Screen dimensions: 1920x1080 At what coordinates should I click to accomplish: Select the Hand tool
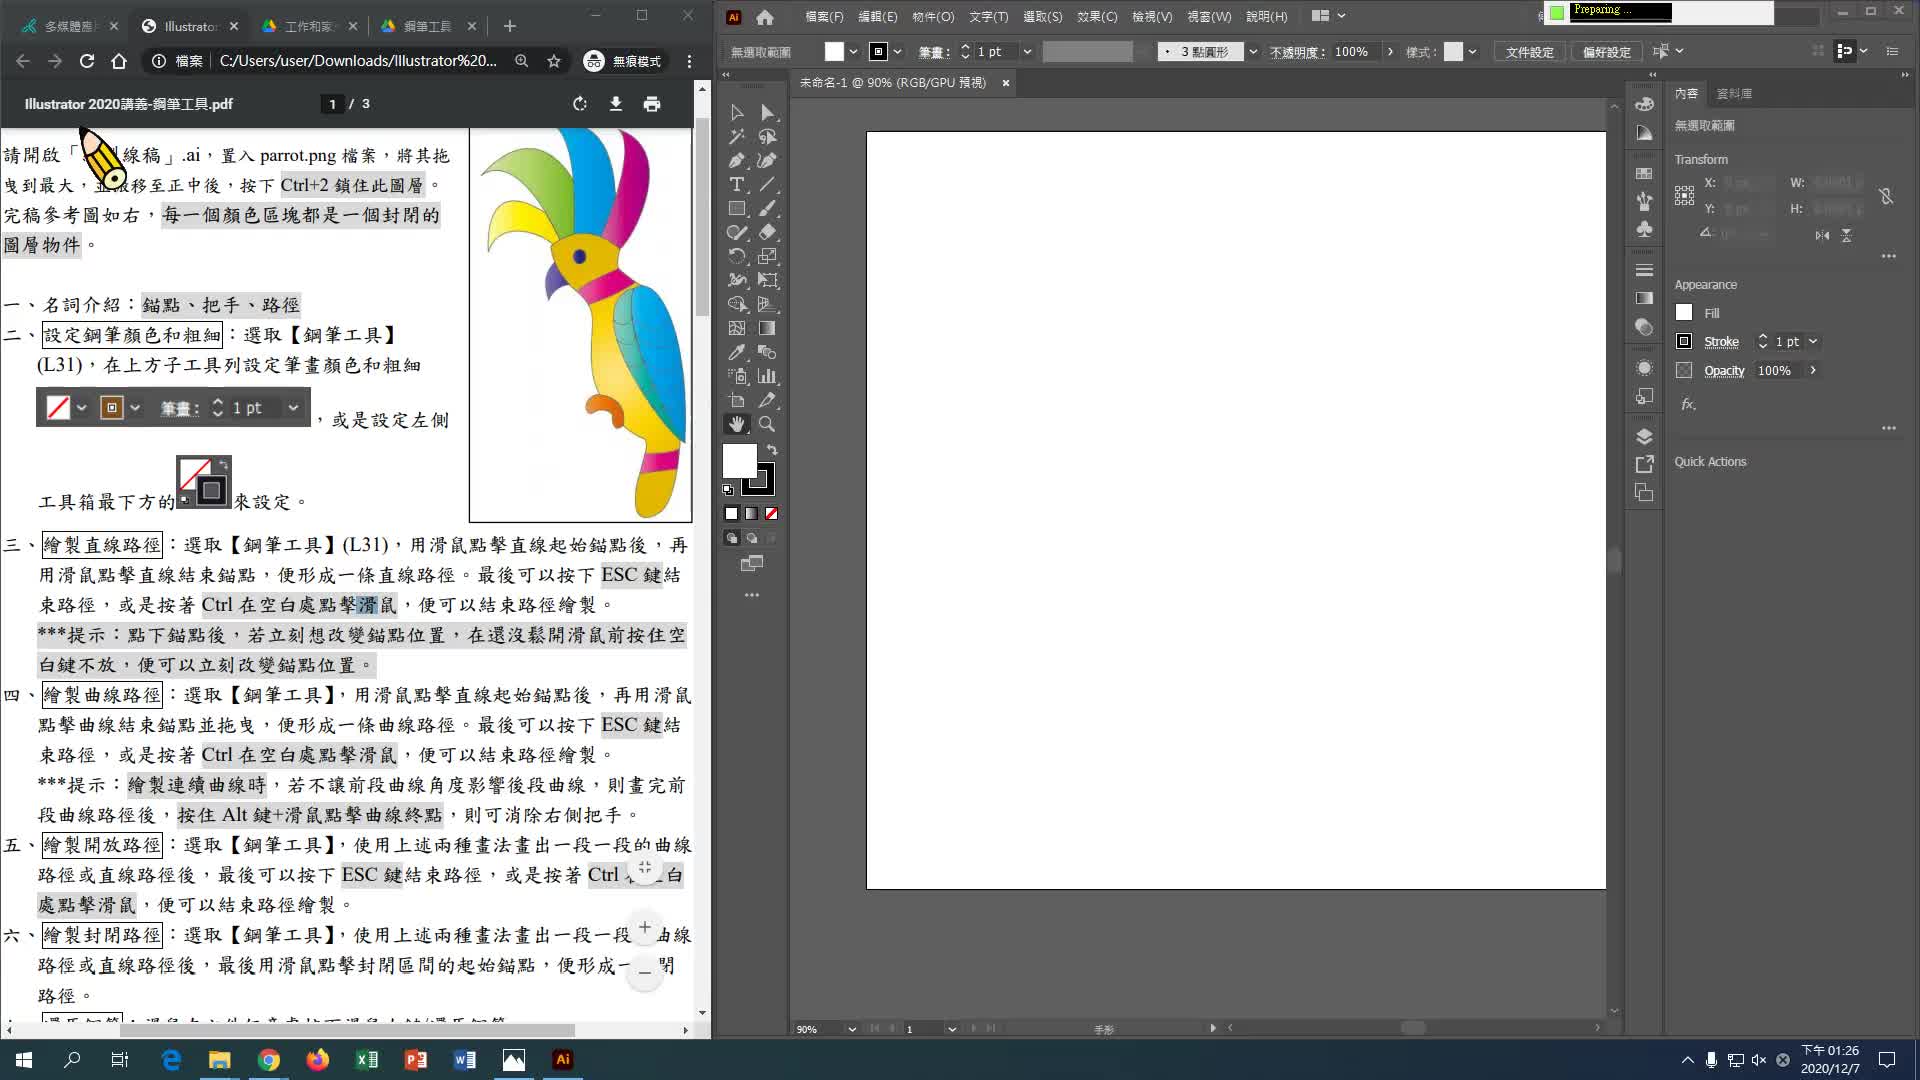pos(737,425)
